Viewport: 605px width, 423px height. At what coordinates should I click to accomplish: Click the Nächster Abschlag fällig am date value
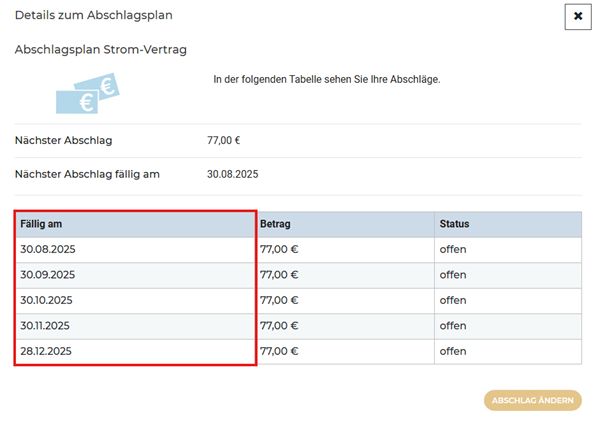232,174
